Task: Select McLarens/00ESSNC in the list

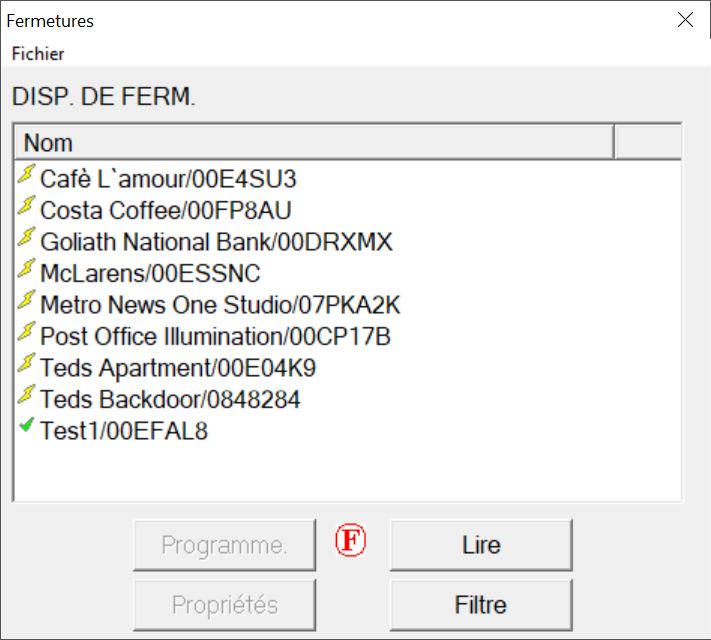Action: coord(150,273)
